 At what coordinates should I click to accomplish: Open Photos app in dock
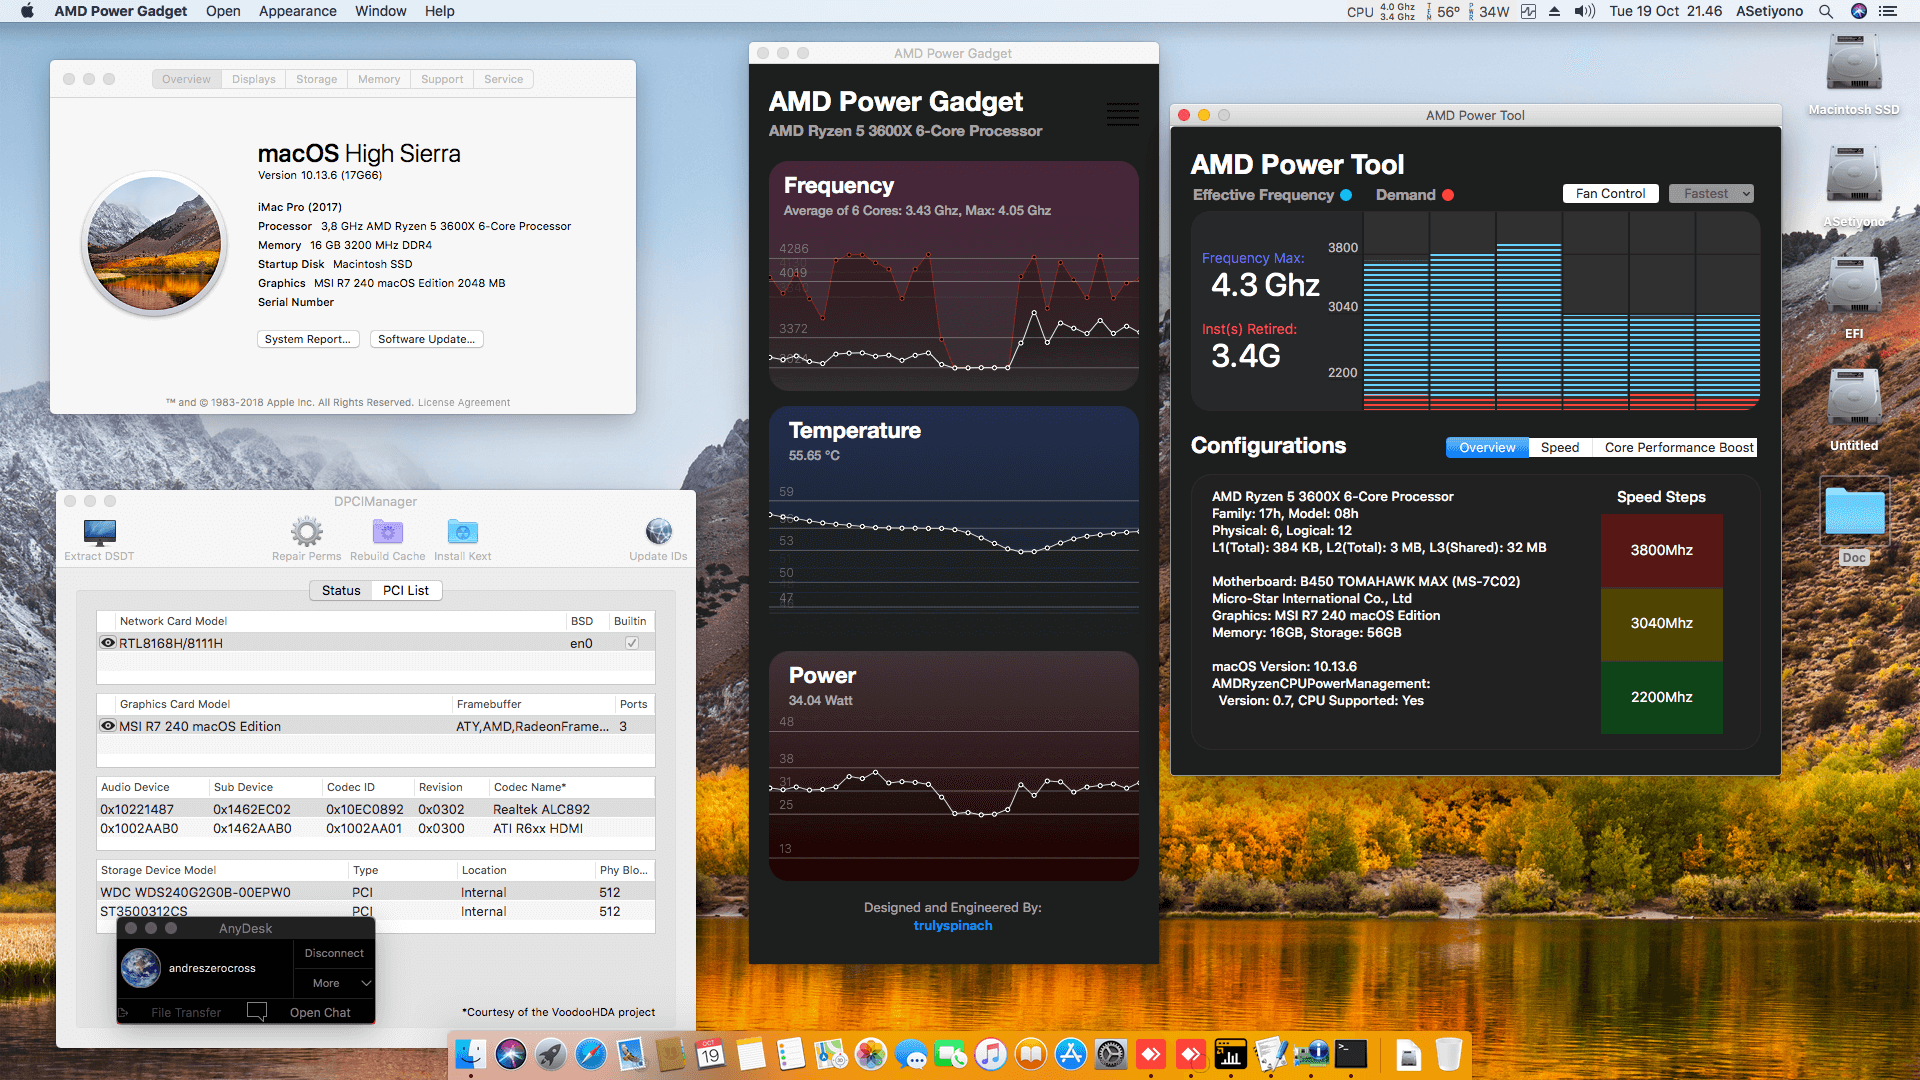(871, 1054)
